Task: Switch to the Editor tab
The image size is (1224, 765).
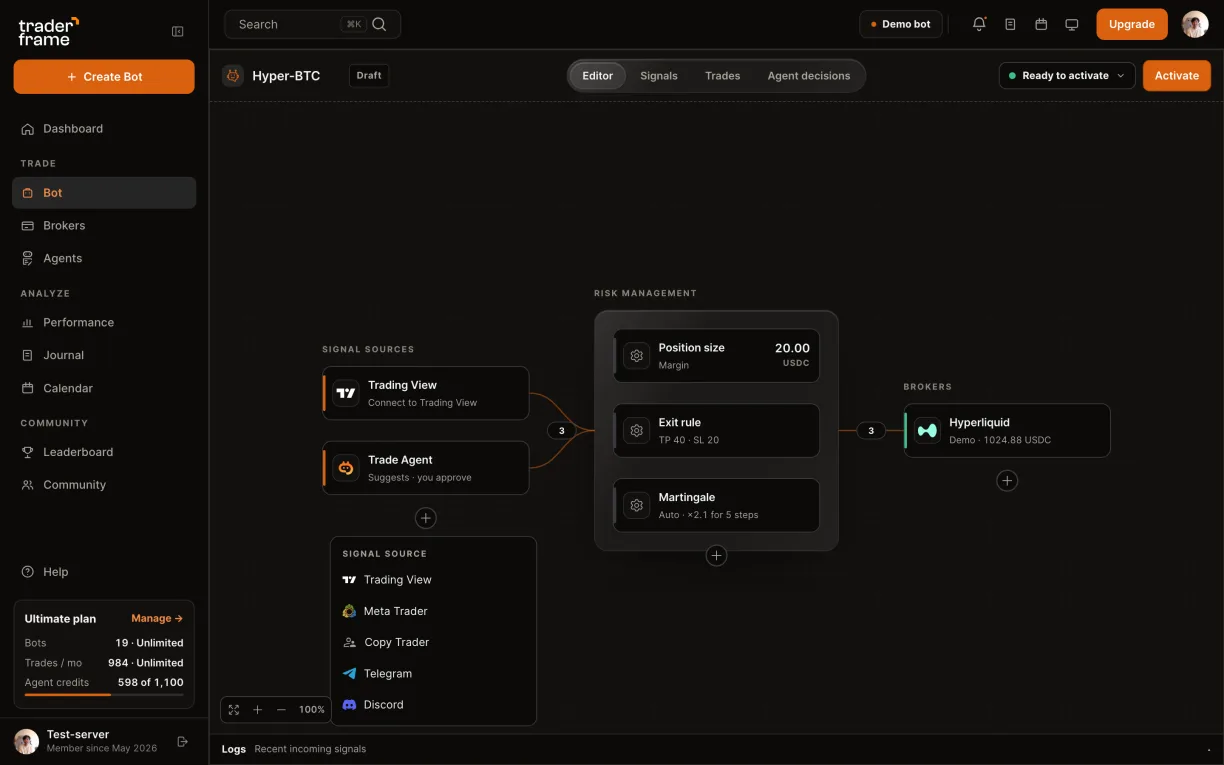Action: click(598, 76)
